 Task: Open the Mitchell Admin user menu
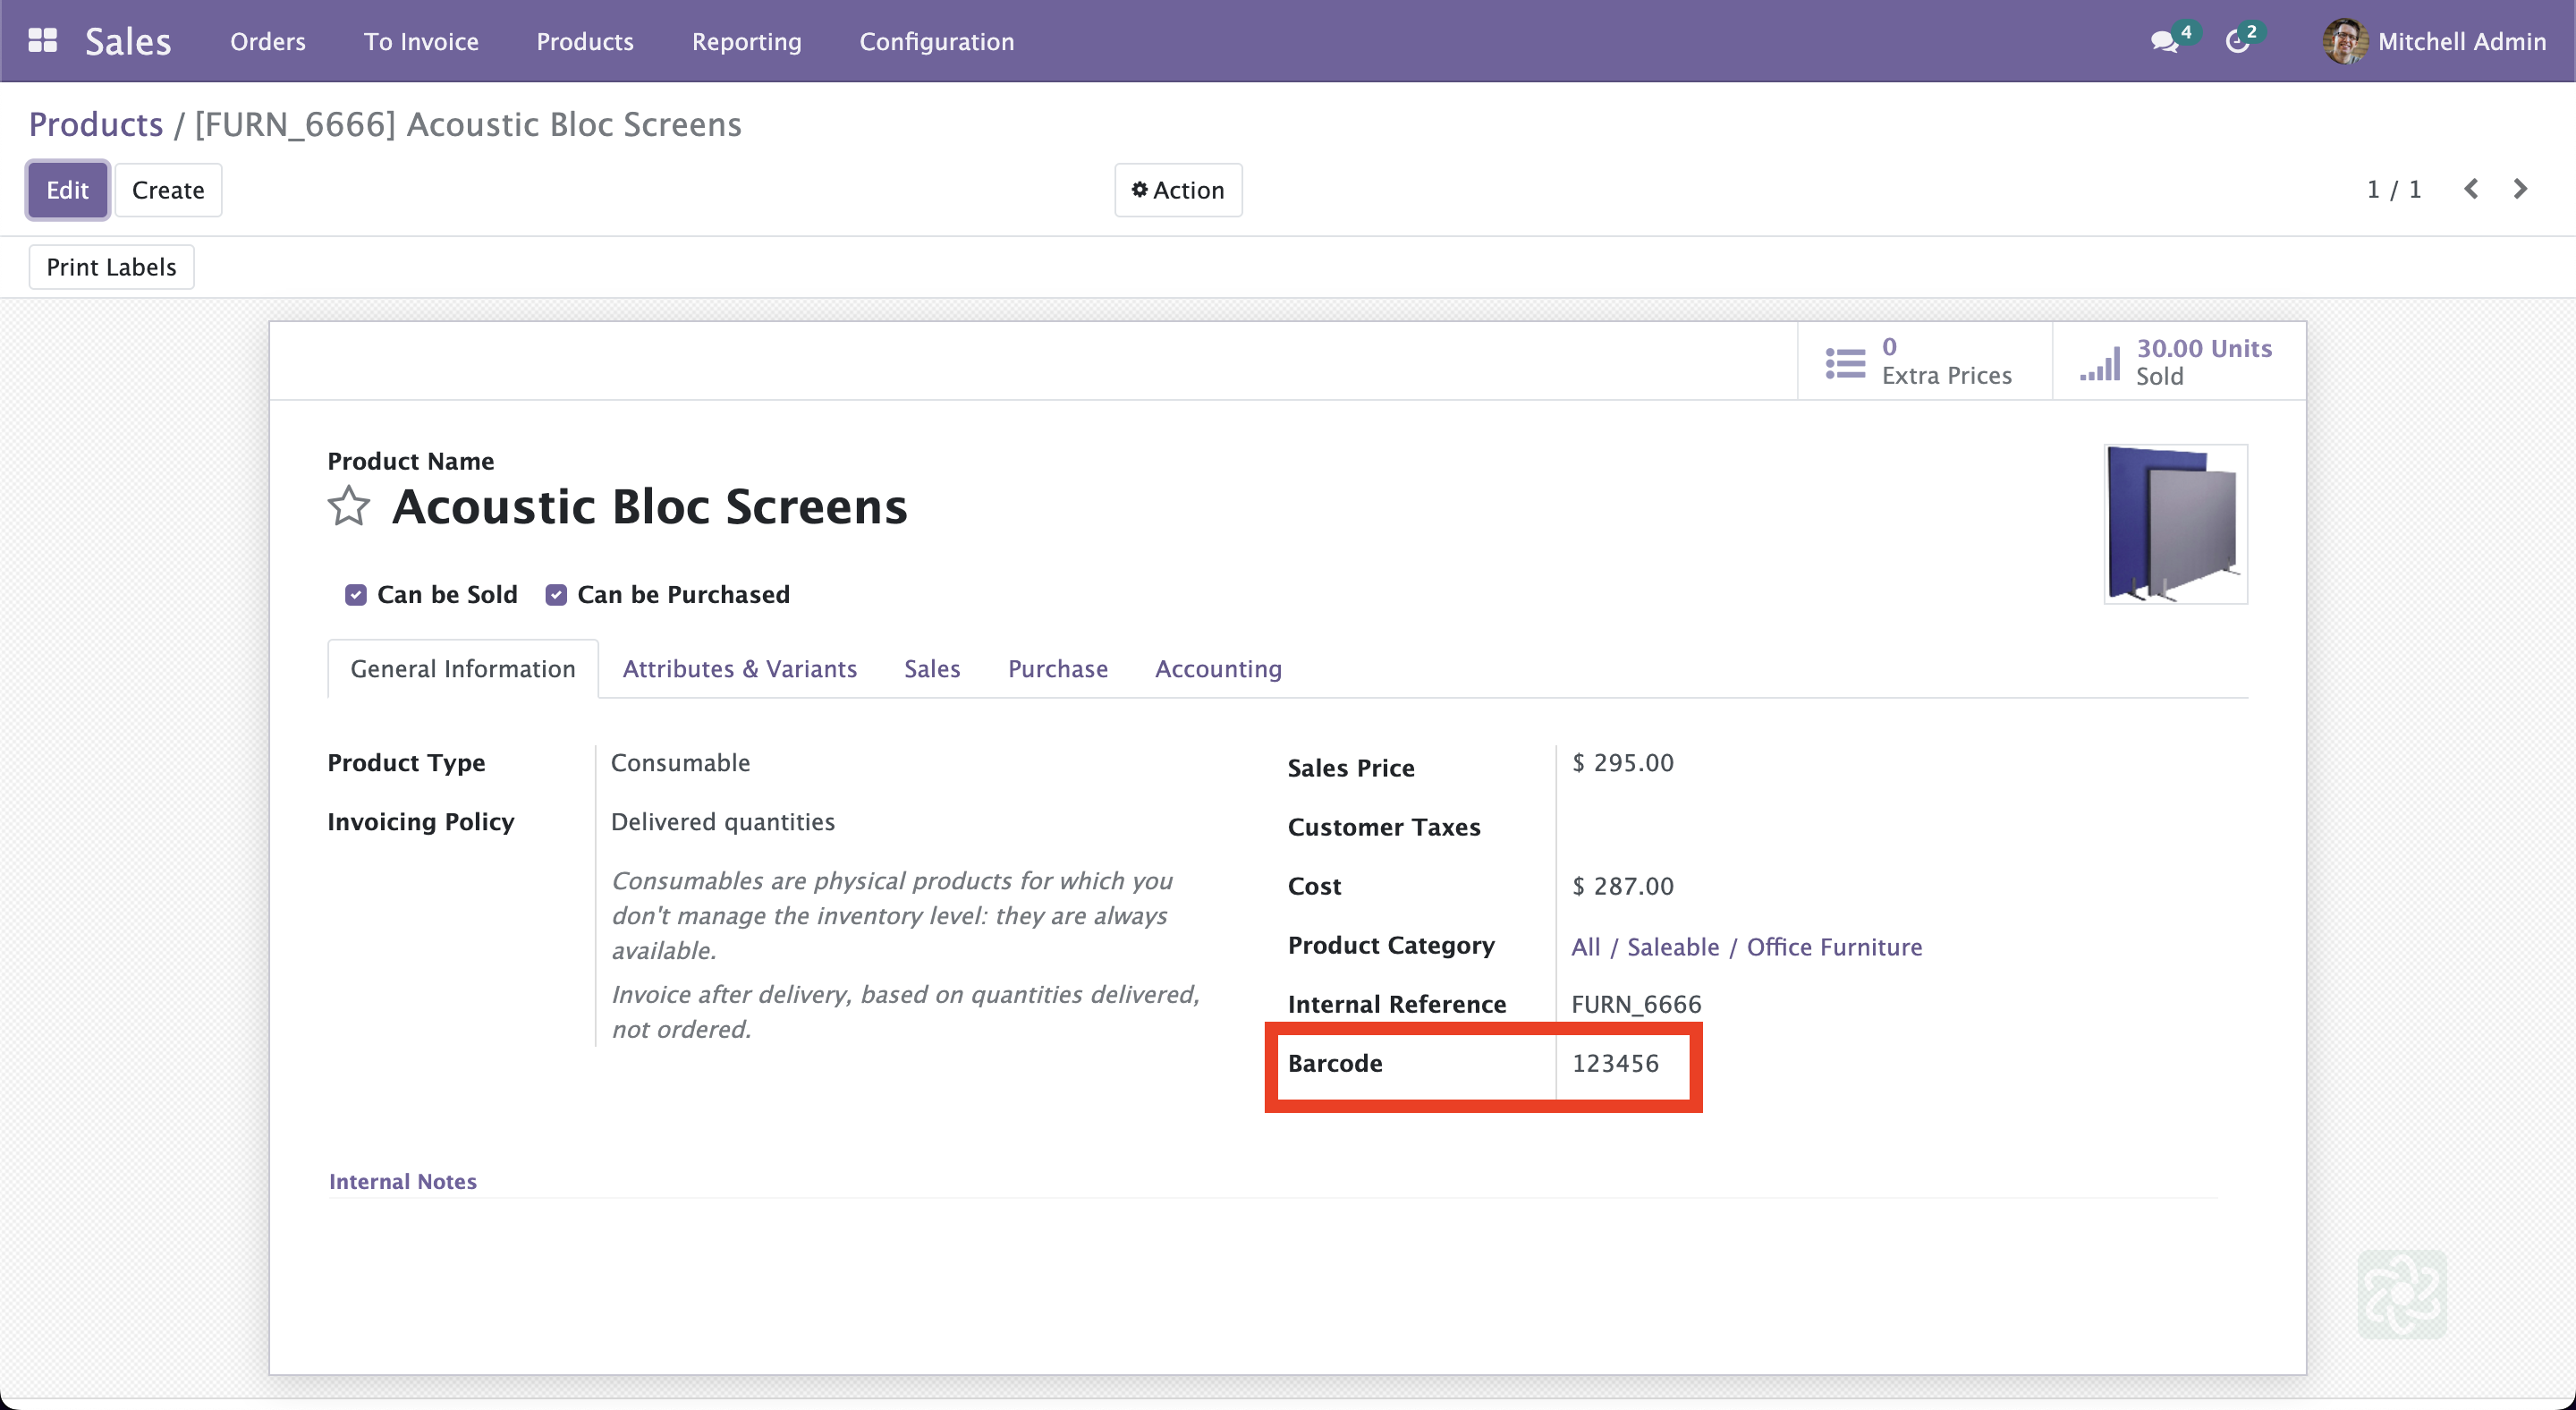tap(2434, 41)
